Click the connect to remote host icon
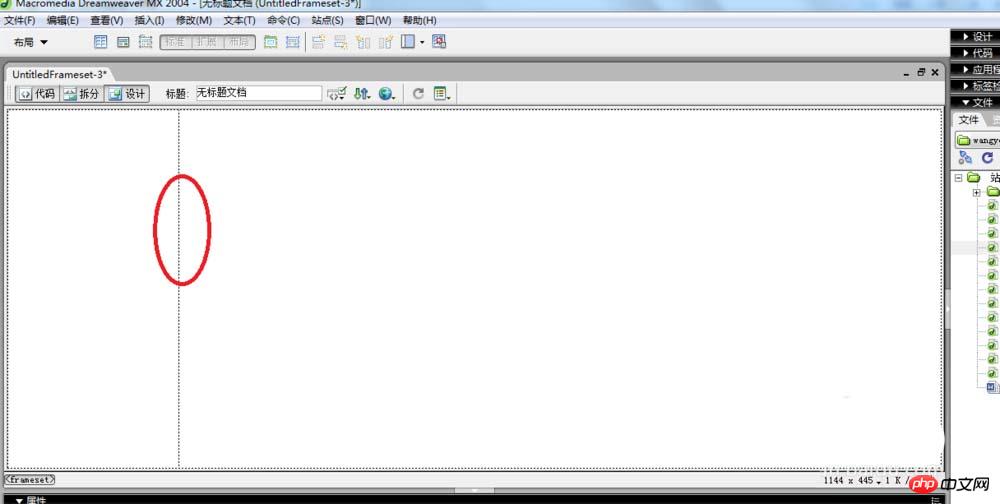1000x504 pixels. click(x=965, y=158)
